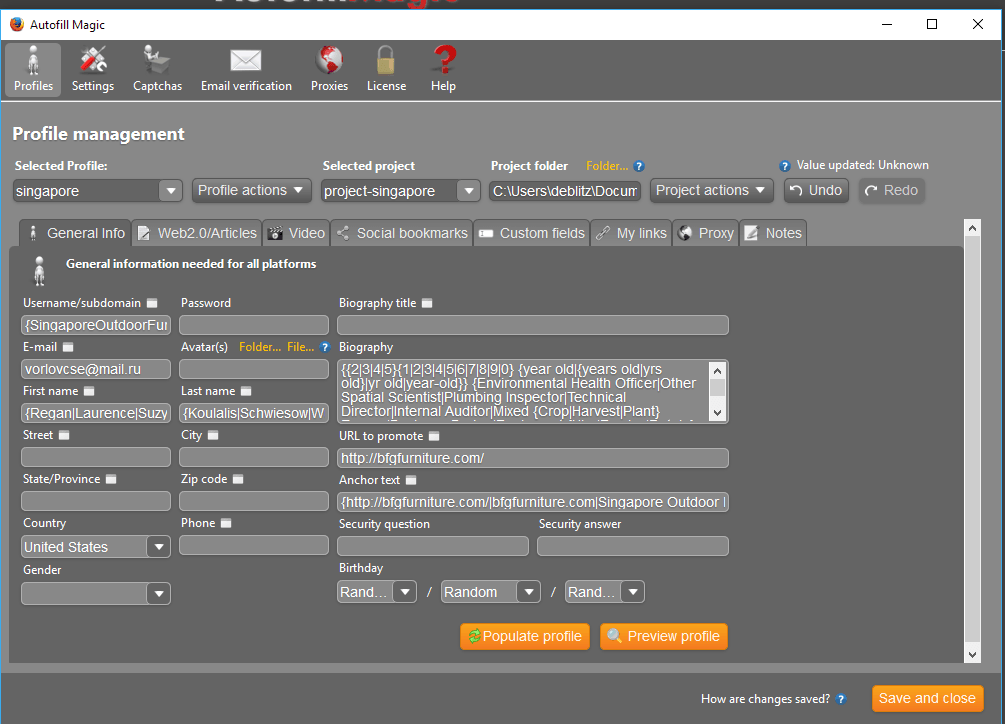The height and width of the screenshot is (724, 1005).
Task: Open the License padlock icon
Action: pyautogui.click(x=386, y=70)
